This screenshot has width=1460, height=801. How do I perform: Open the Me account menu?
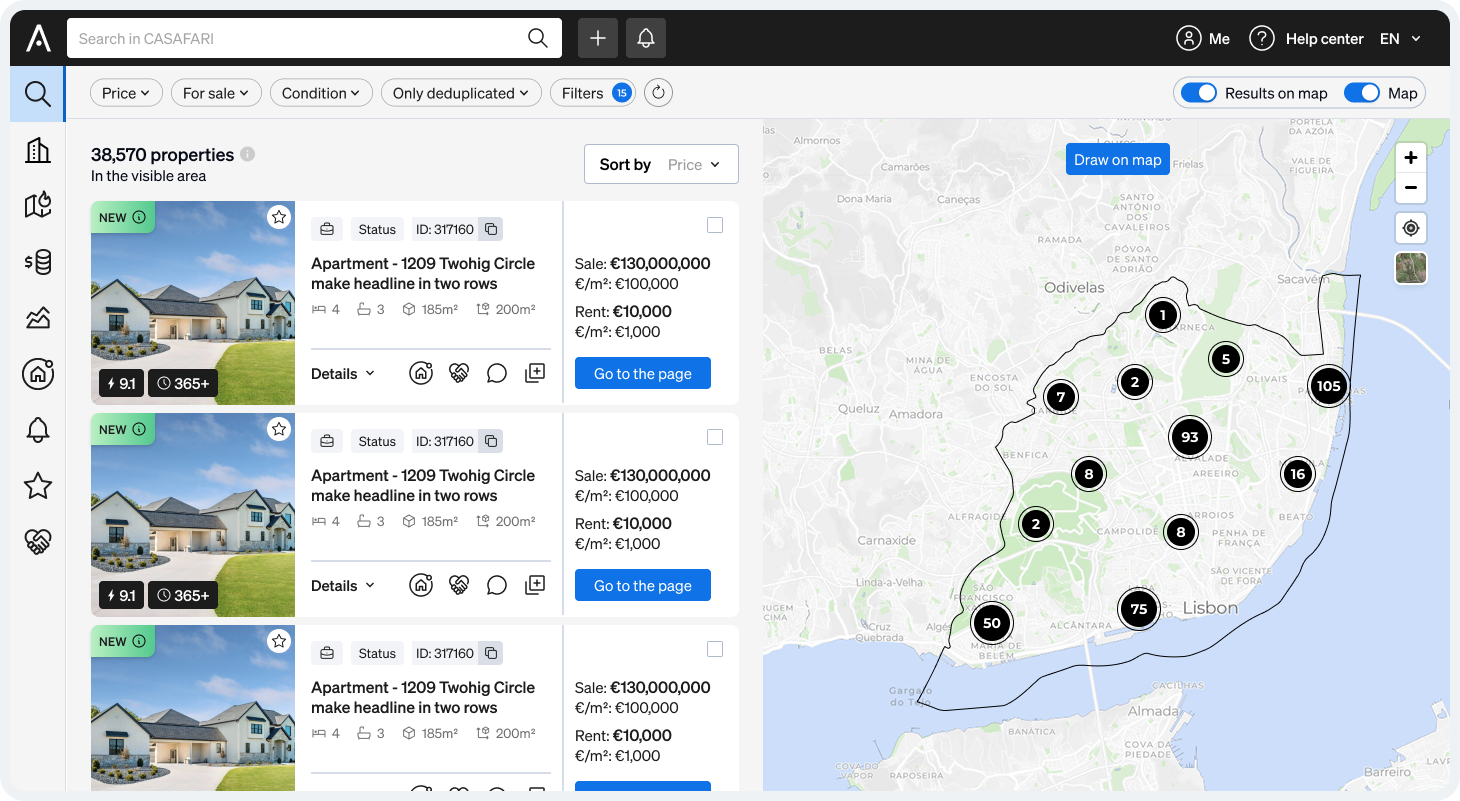pos(1203,38)
